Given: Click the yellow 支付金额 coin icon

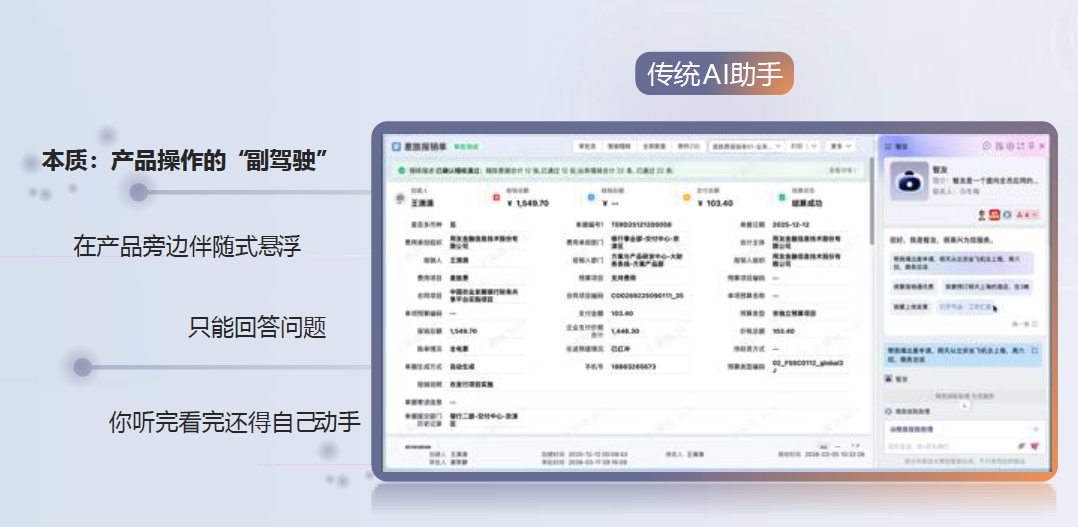Looking at the screenshot, I should [686, 198].
